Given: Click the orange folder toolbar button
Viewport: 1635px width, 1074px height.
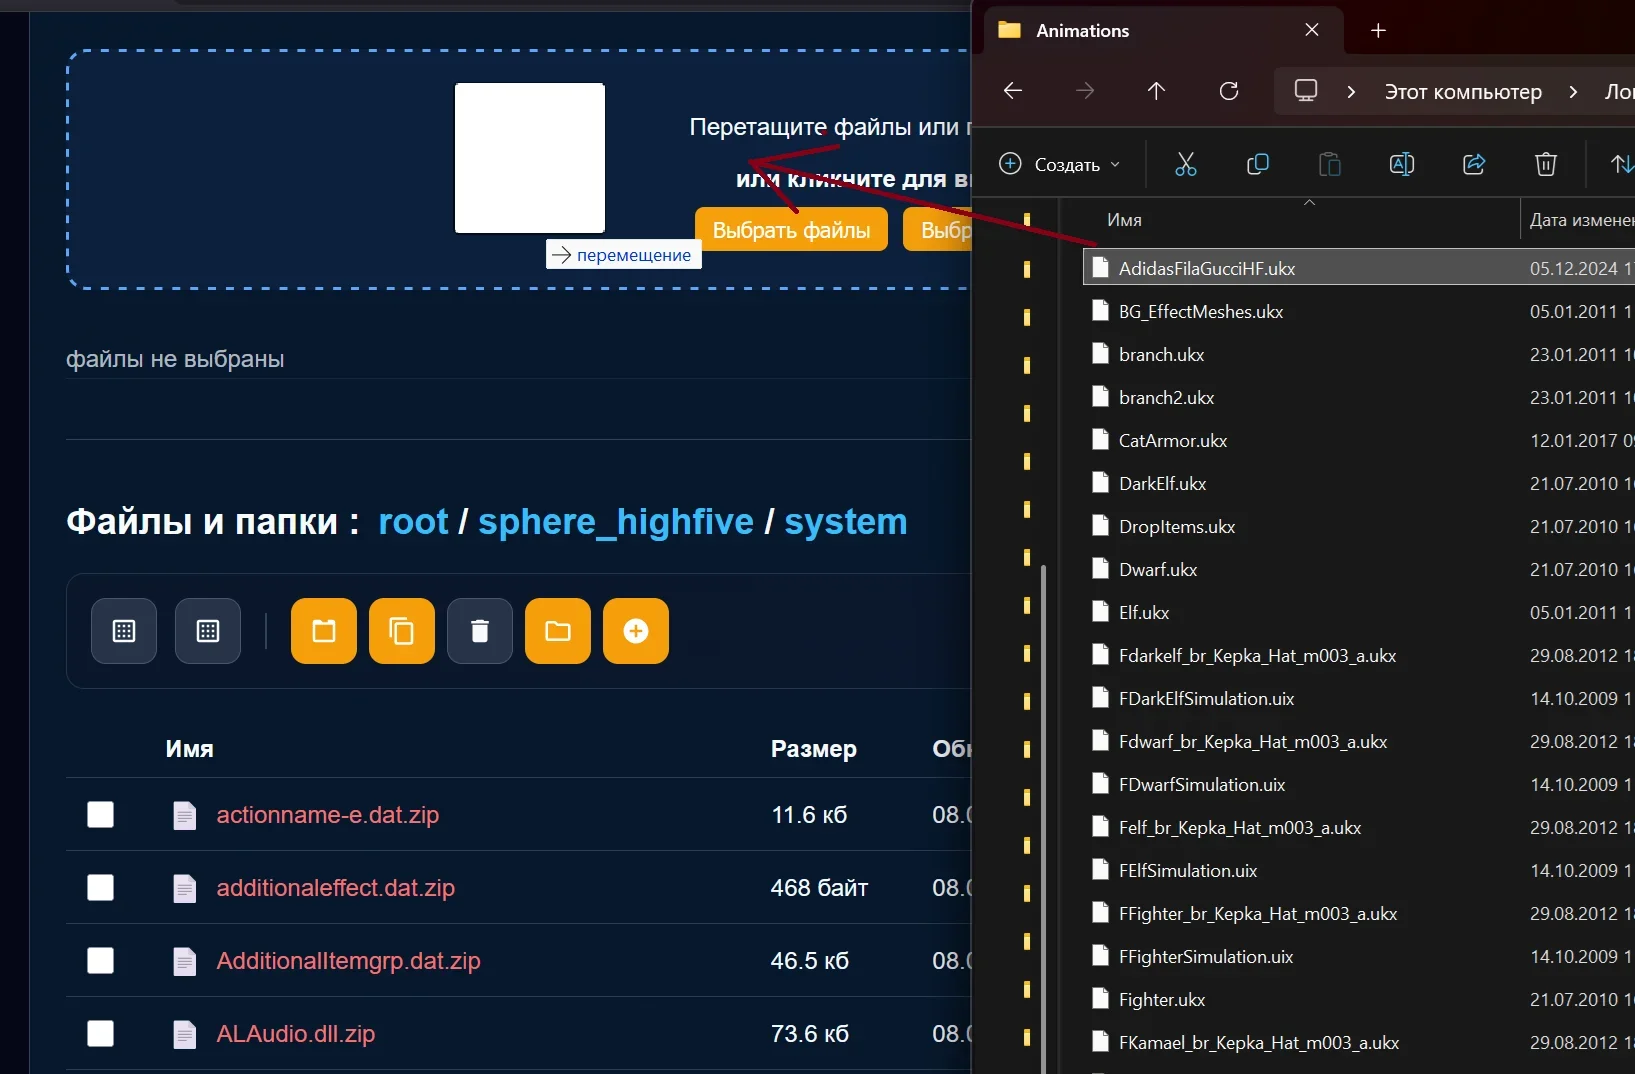Looking at the screenshot, I should tap(558, 631).
